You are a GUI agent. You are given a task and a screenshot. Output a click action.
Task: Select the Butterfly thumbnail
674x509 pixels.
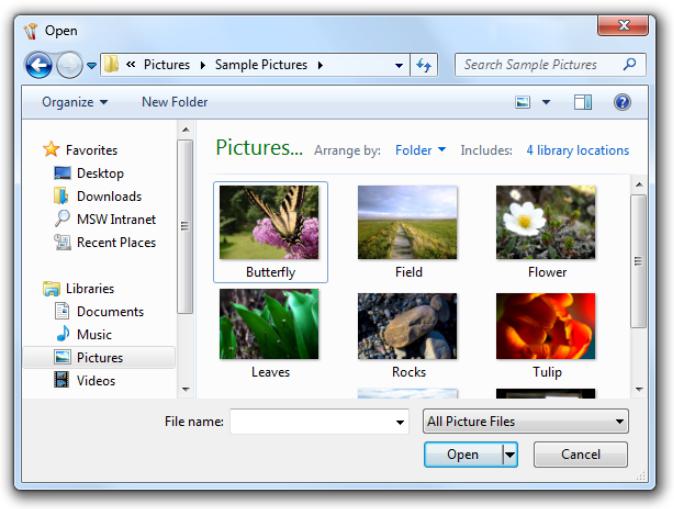[x=270, y=232]
